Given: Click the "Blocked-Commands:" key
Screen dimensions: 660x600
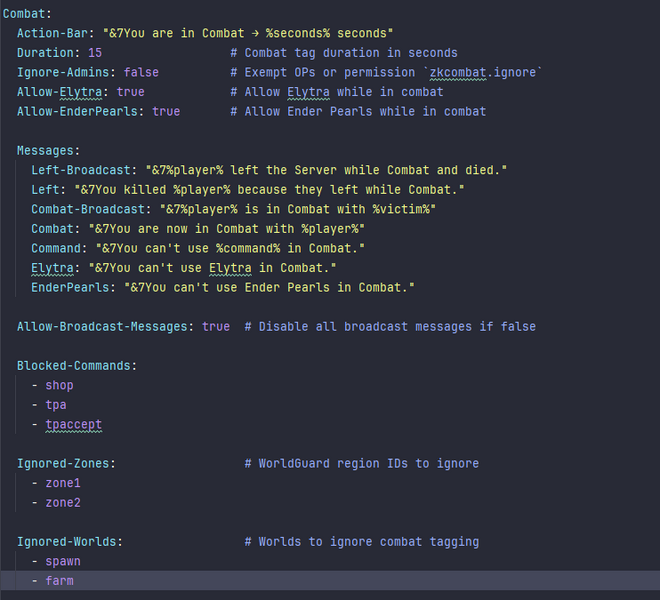Looking at the screenshot, I should coord(77,366).
